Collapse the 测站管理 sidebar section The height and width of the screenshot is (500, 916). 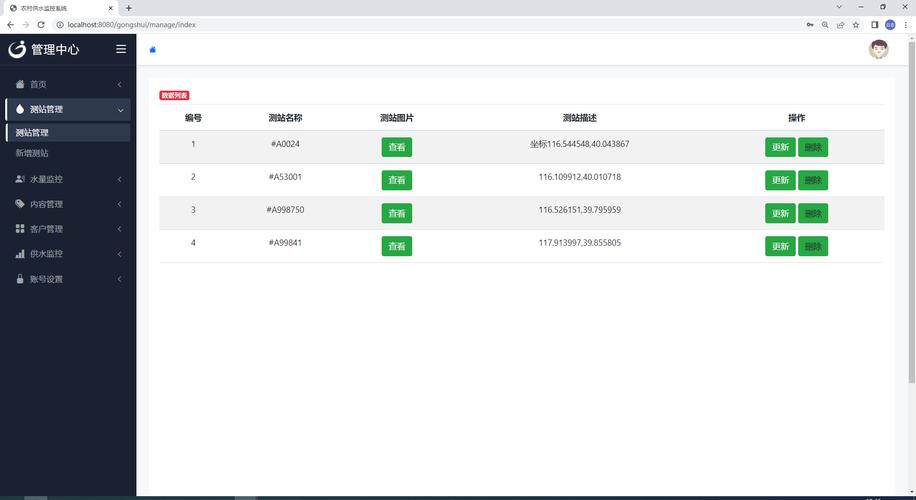tap(68, 109)
